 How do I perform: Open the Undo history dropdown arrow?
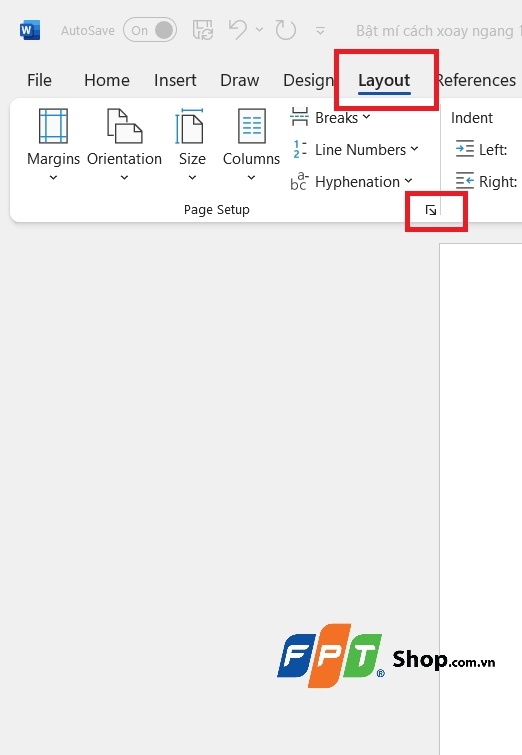259,30
